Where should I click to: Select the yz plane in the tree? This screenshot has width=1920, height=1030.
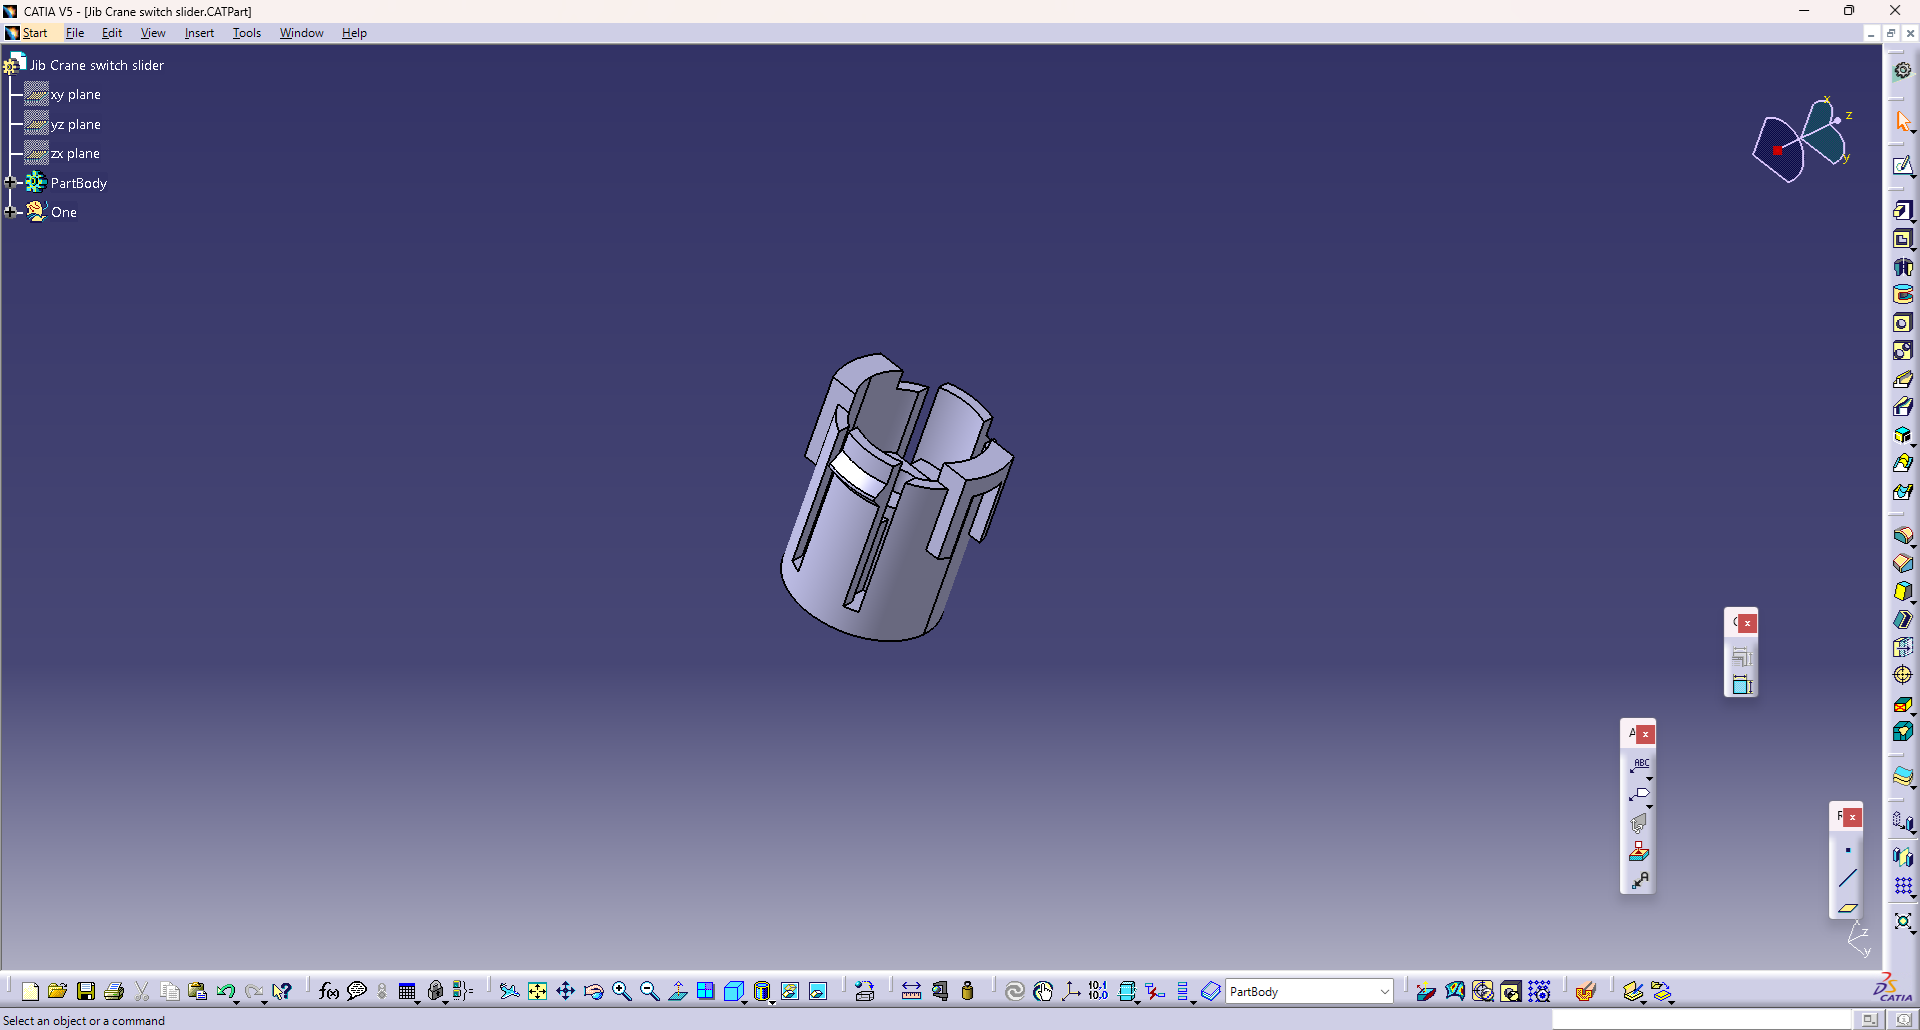point(75,124)
